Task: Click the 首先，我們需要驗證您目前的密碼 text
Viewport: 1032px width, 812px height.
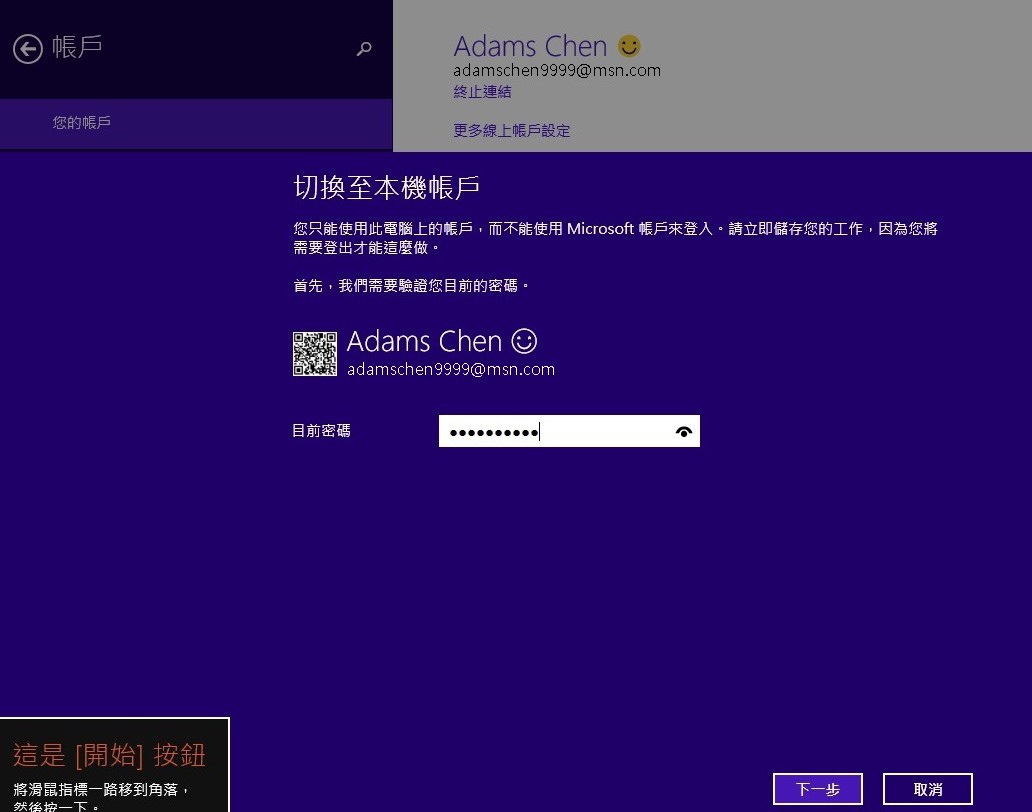Action: (x=411, y=286)
